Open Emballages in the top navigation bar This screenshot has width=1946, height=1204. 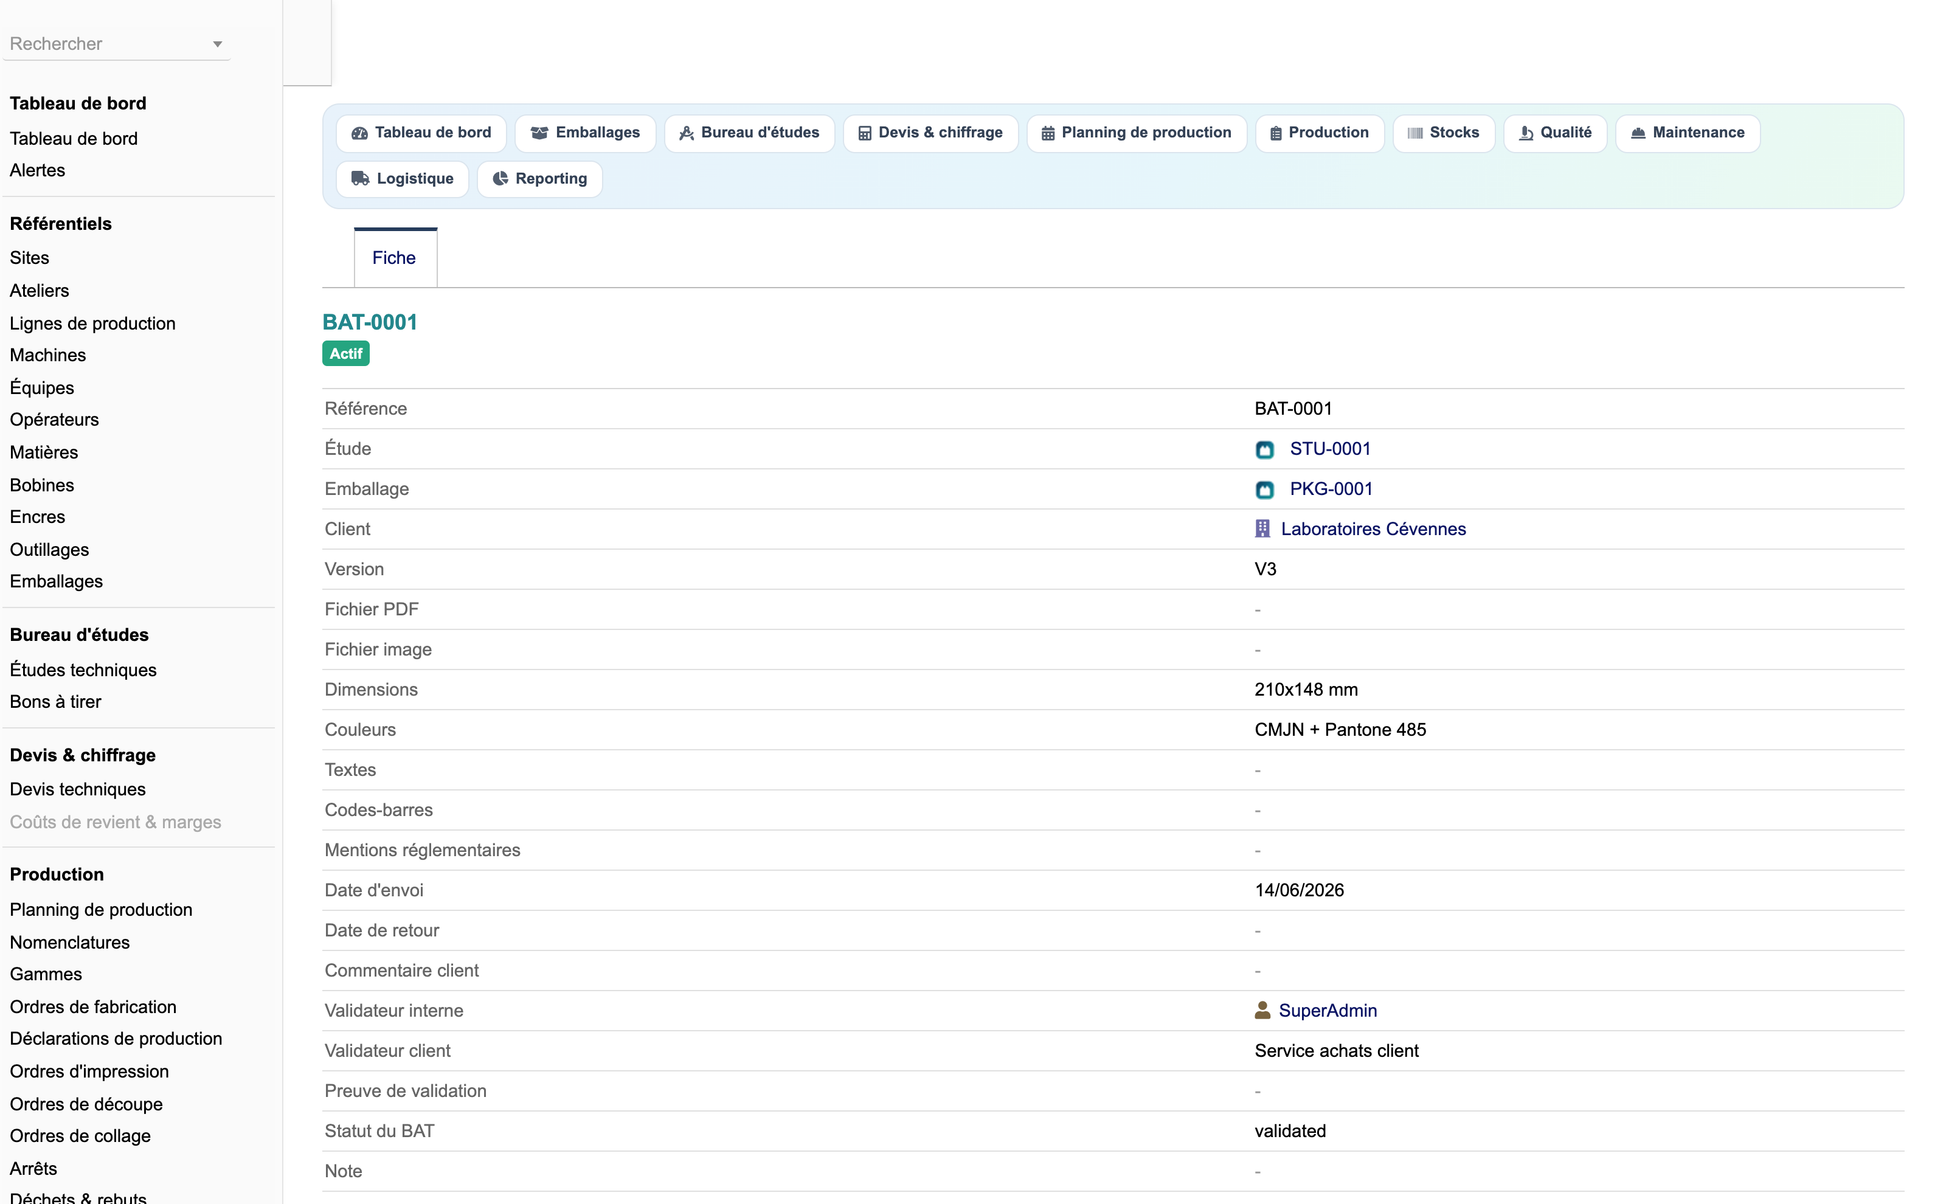coord(585,133)
